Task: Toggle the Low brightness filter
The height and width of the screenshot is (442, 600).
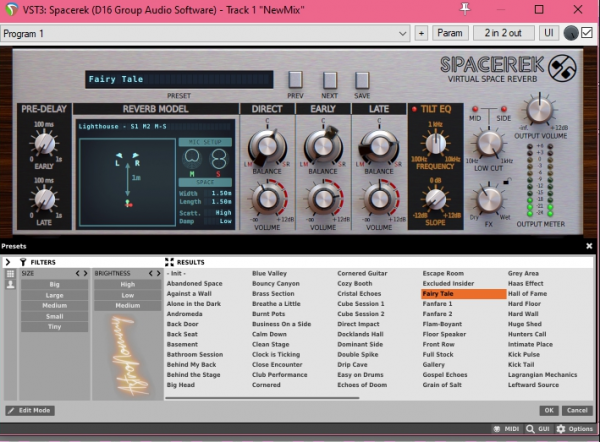Action: (127, 295)
